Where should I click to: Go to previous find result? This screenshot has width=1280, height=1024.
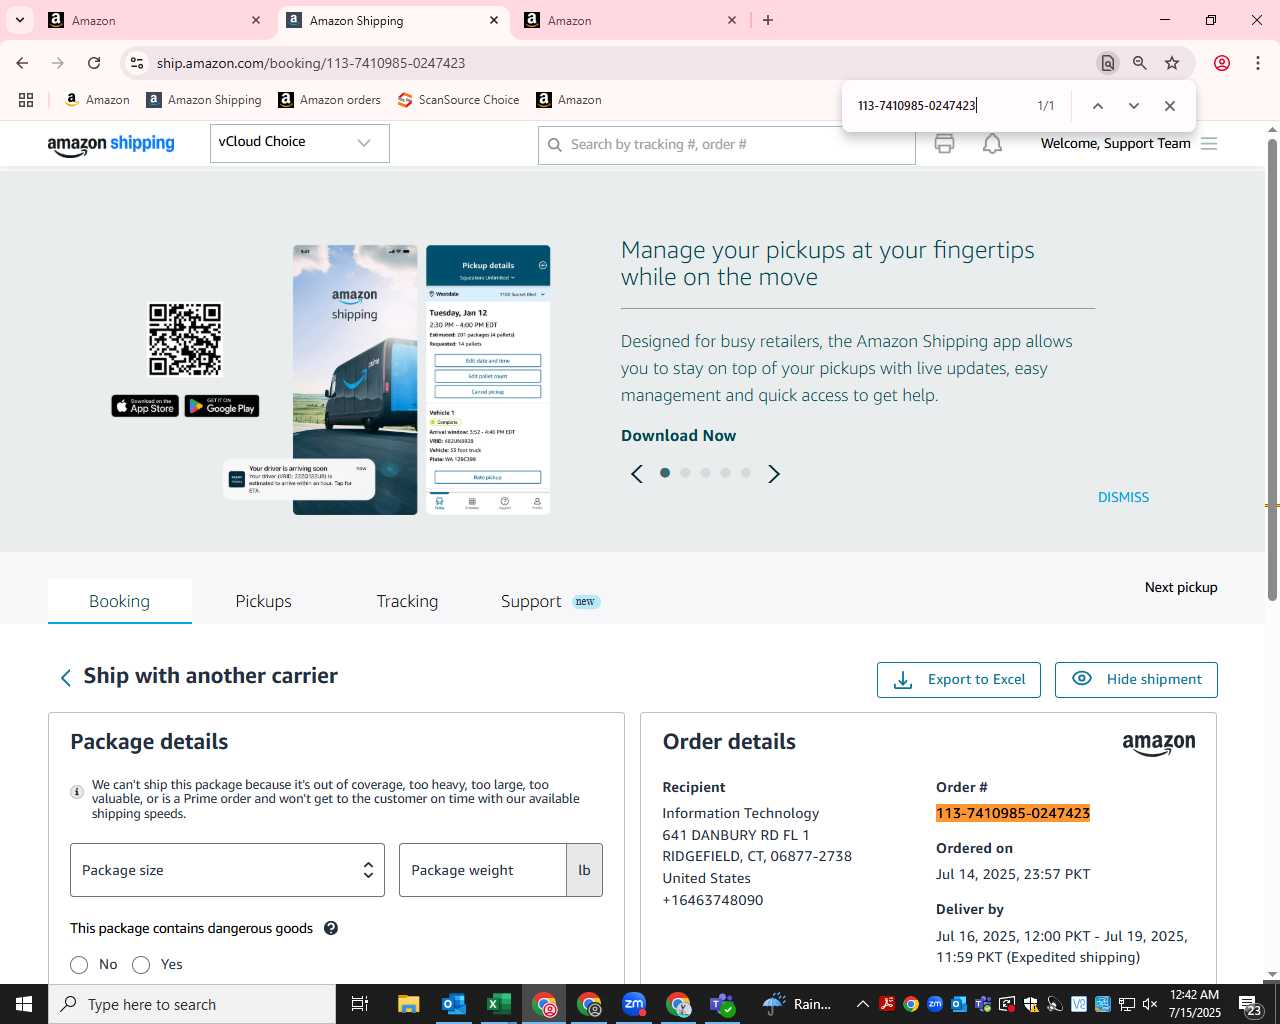[1098, 106]
